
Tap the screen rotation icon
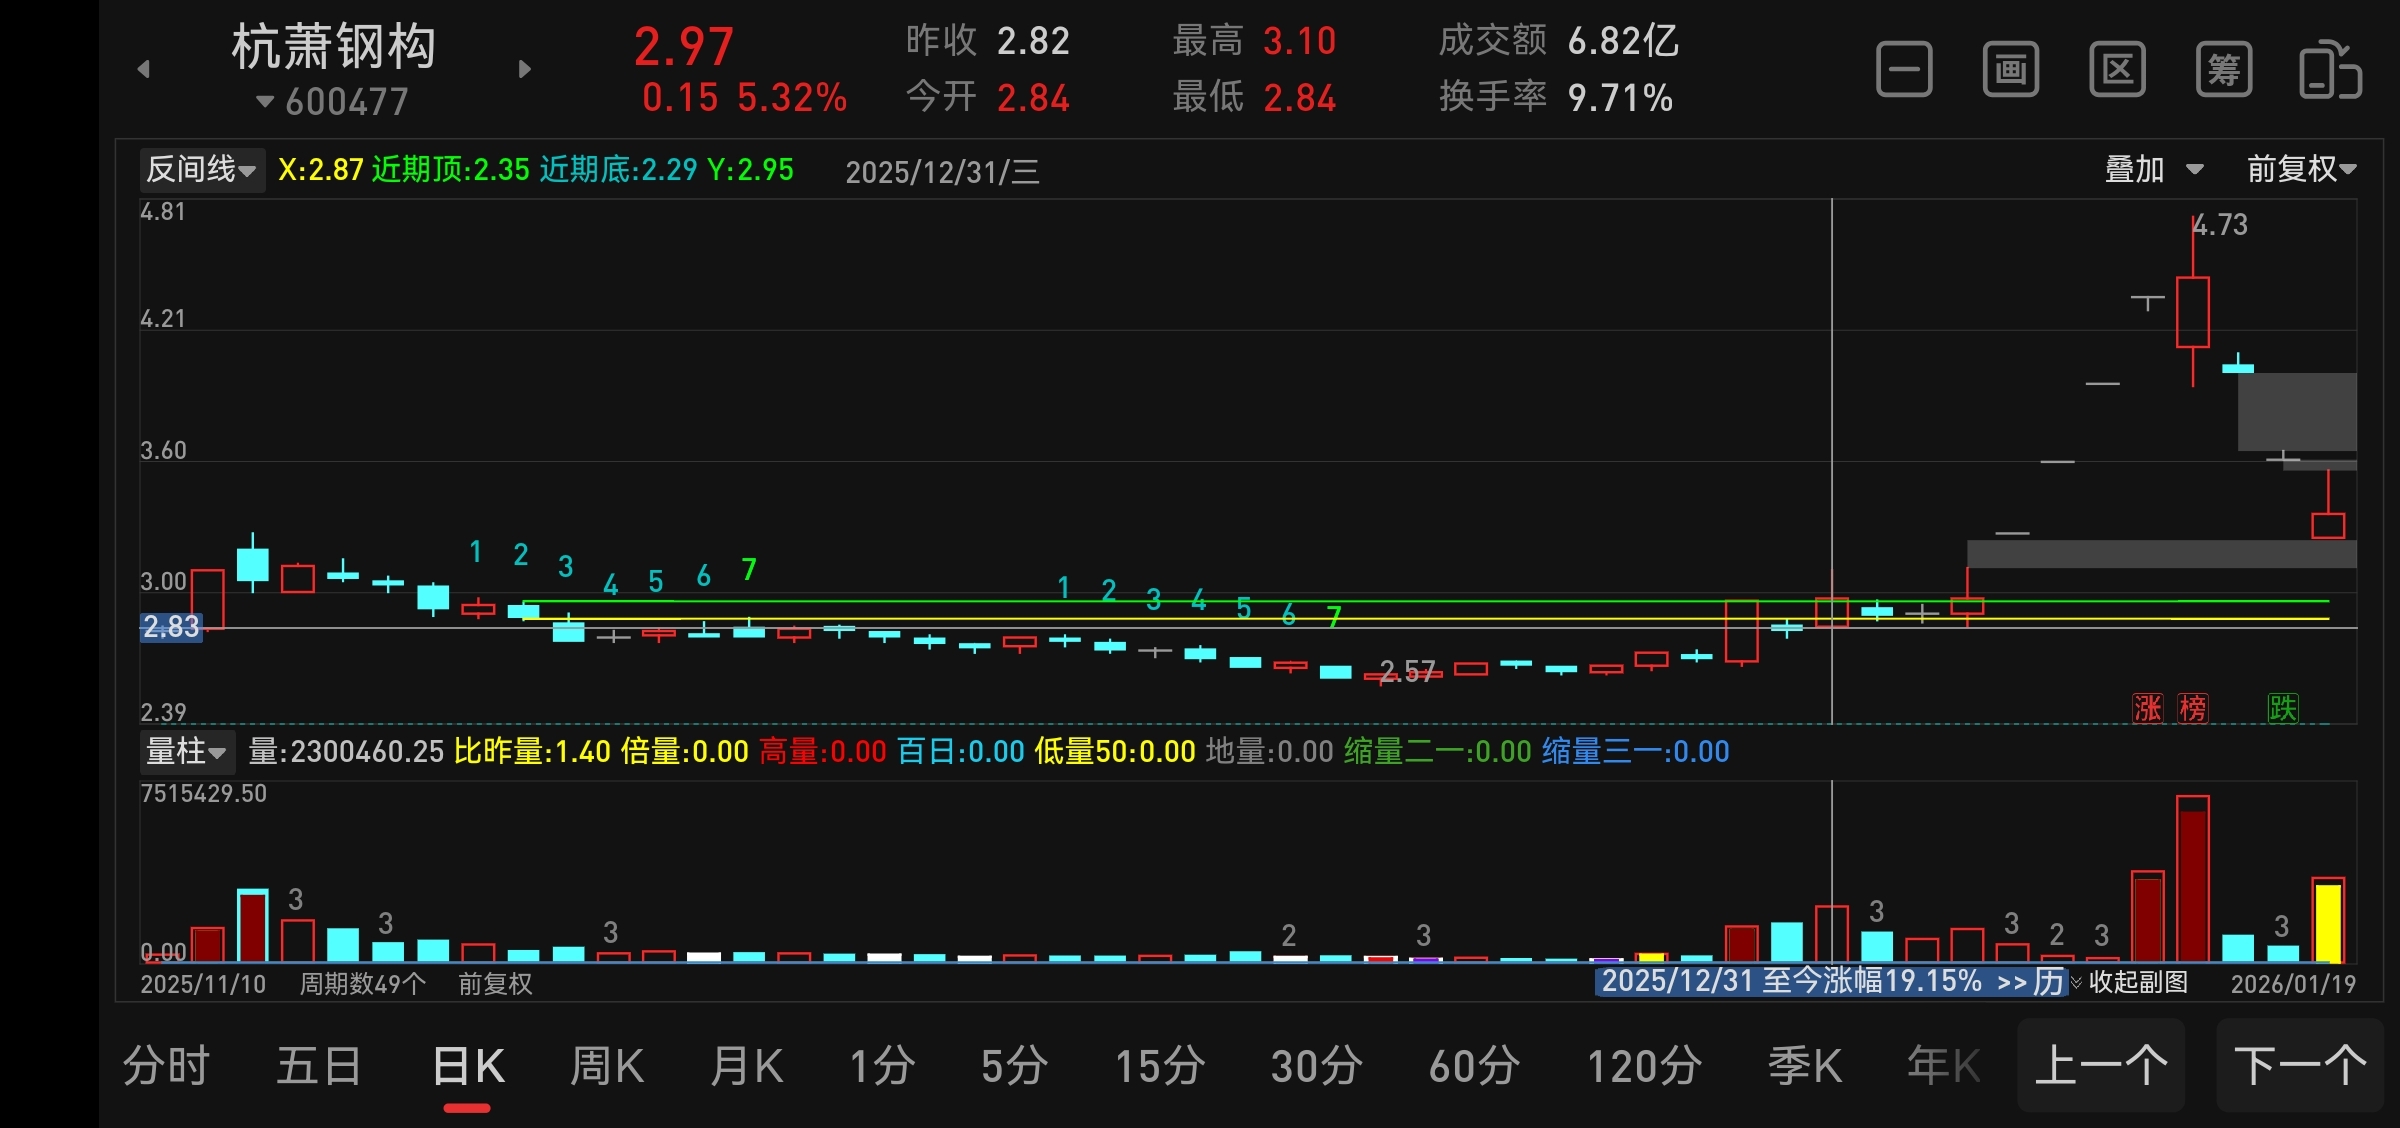click(2330, 70)
